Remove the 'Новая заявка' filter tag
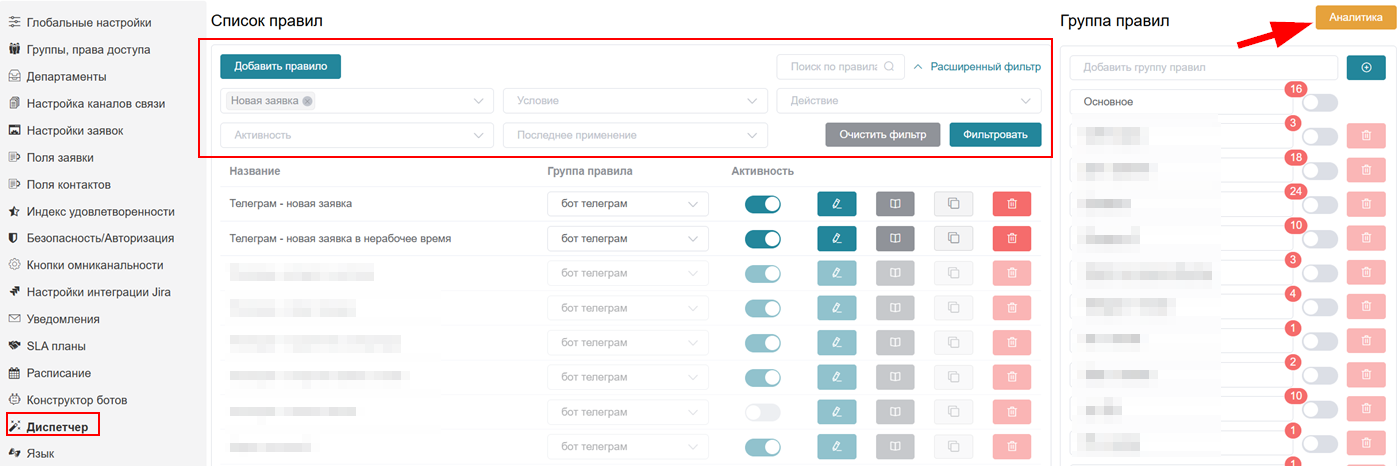 coord(308,101)
